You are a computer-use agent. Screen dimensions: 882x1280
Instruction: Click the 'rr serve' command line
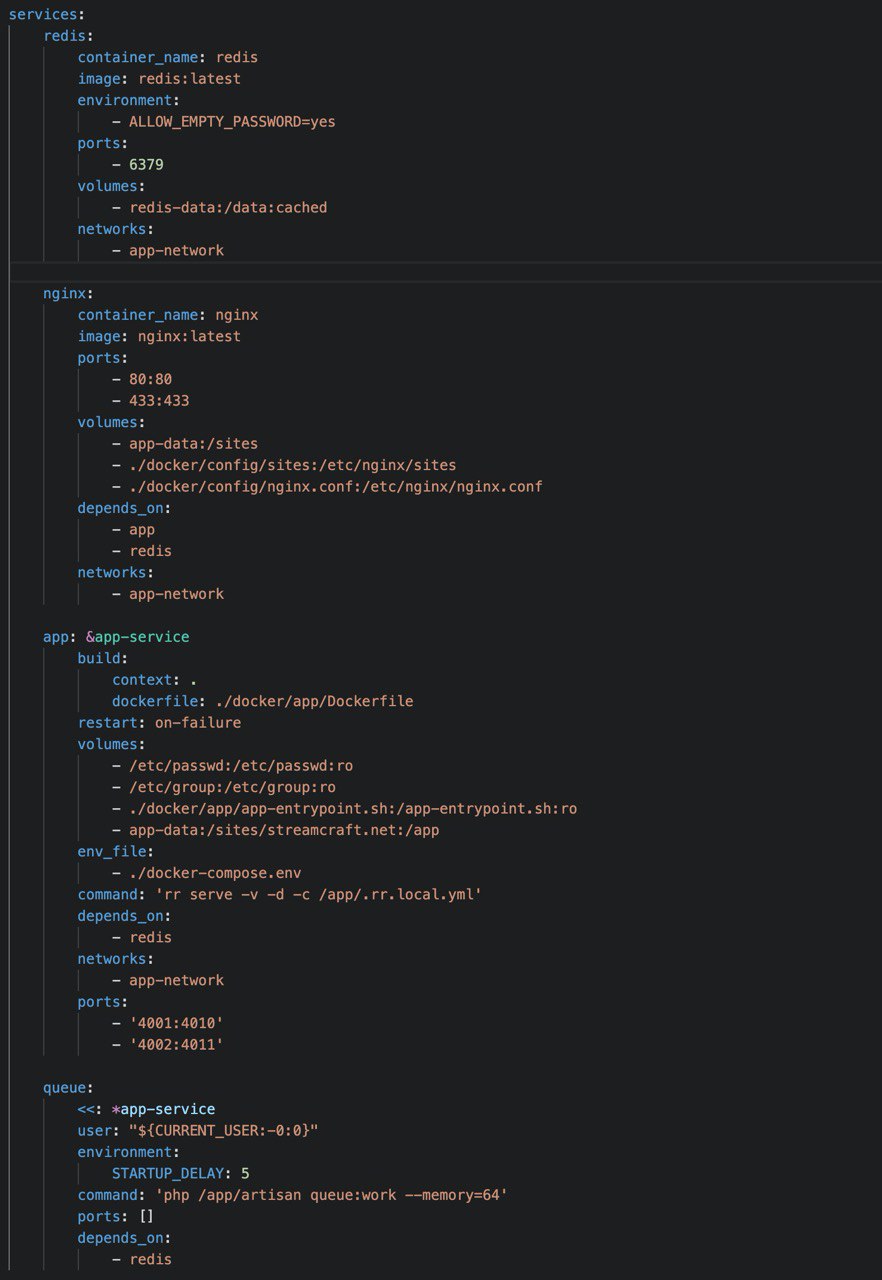280,894
